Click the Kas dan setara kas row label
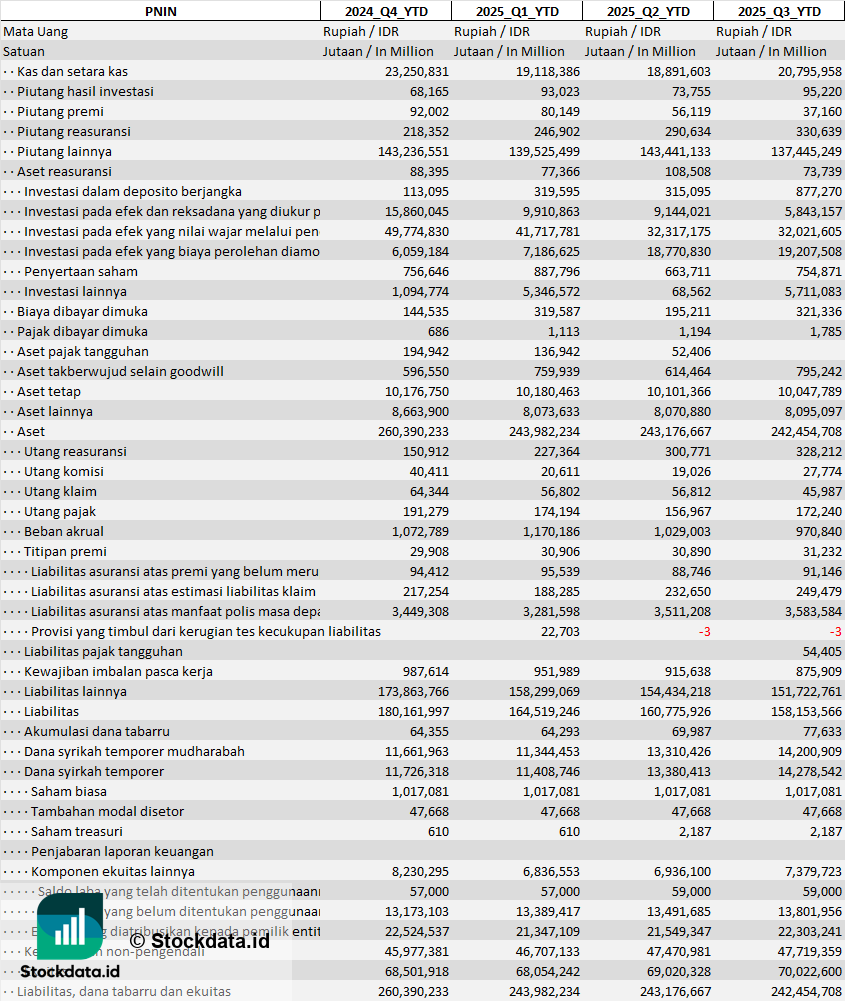845x1001 pixels. 72,72
